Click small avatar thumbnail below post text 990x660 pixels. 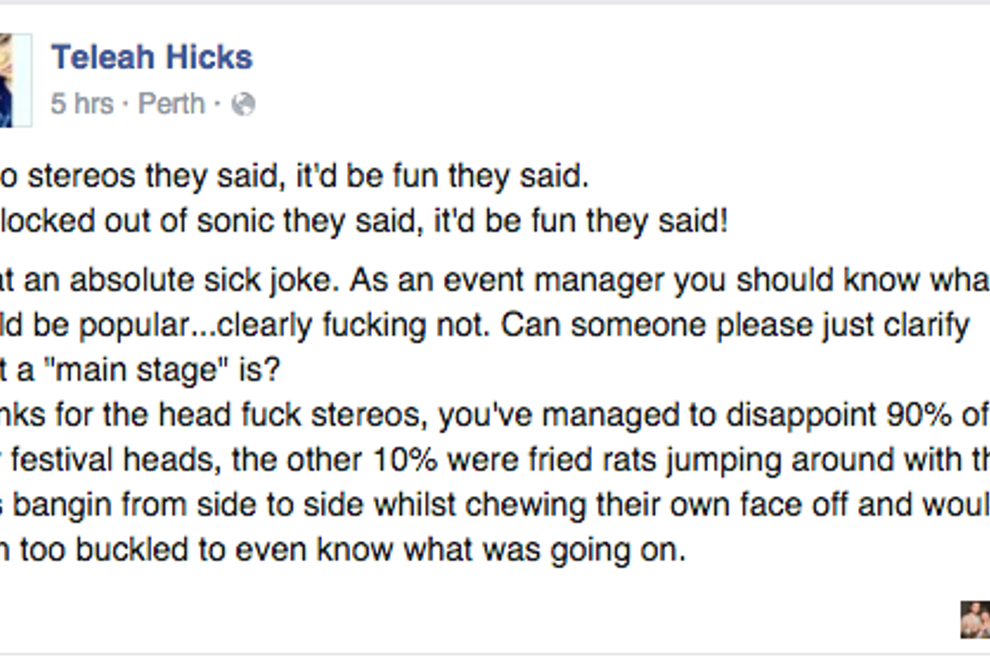tap(974, 619)
